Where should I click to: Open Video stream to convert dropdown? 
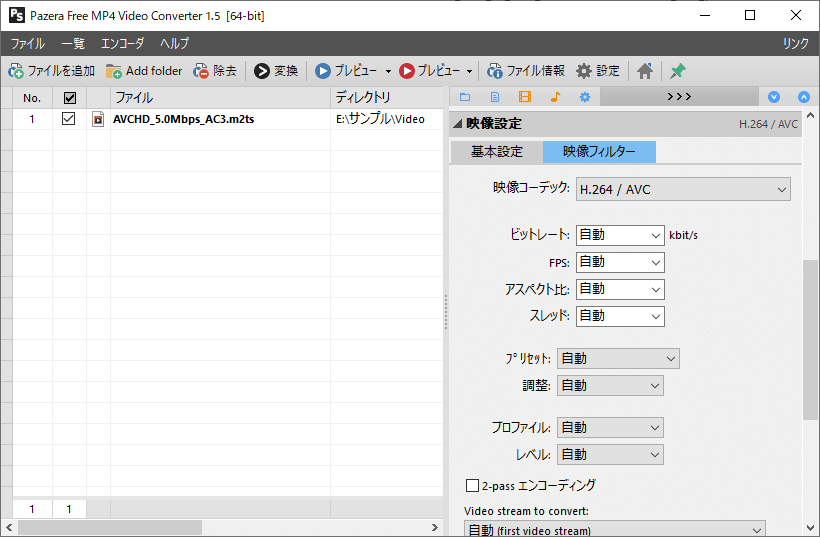click(615, 528)
